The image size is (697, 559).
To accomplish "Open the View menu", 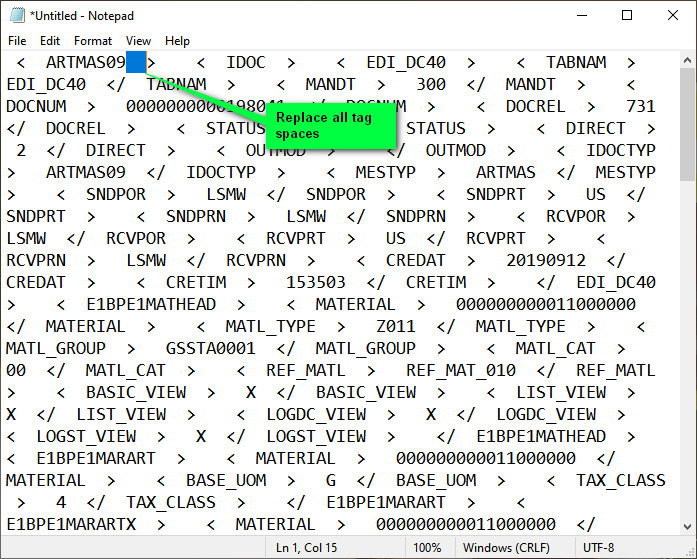I will (139, 41).
